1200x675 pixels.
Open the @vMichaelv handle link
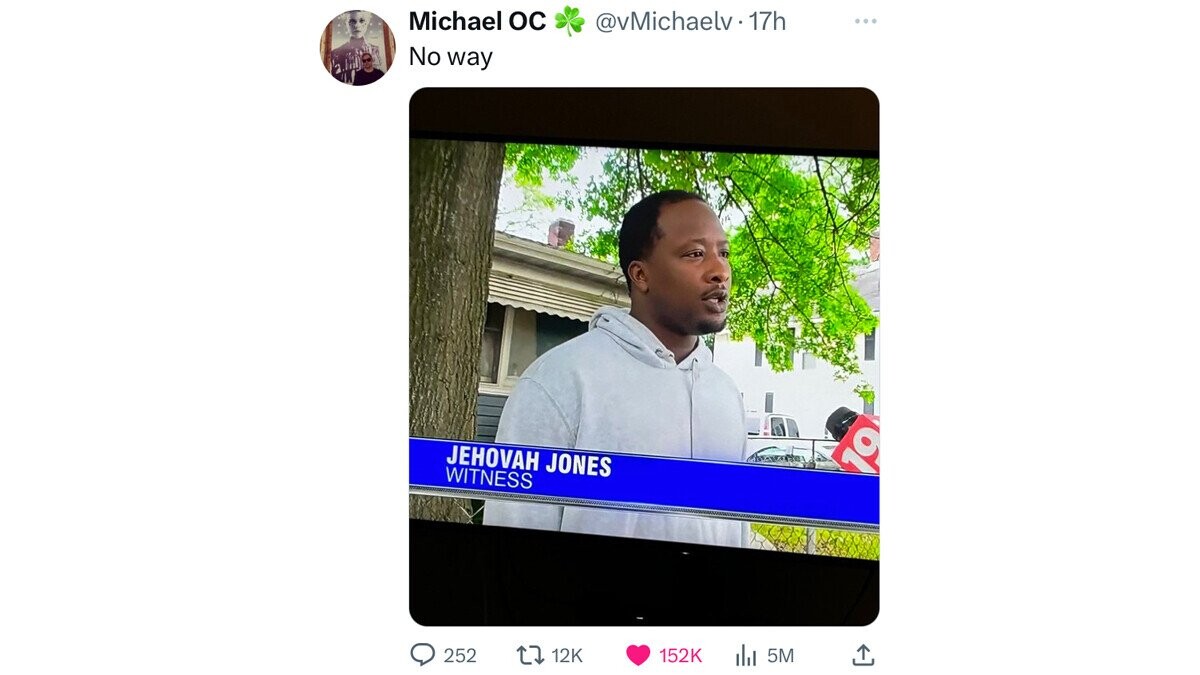(x=664, y=21)
